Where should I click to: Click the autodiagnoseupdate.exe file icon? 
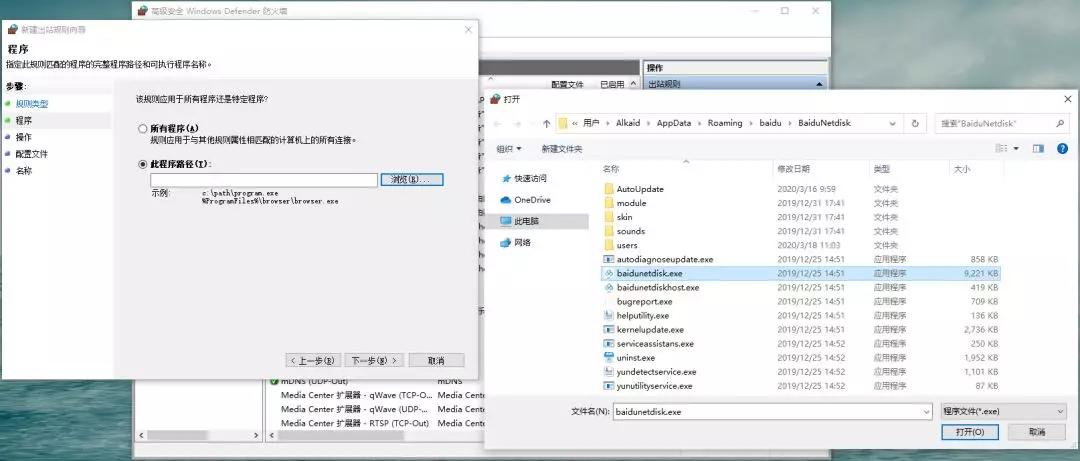(608, 259)
